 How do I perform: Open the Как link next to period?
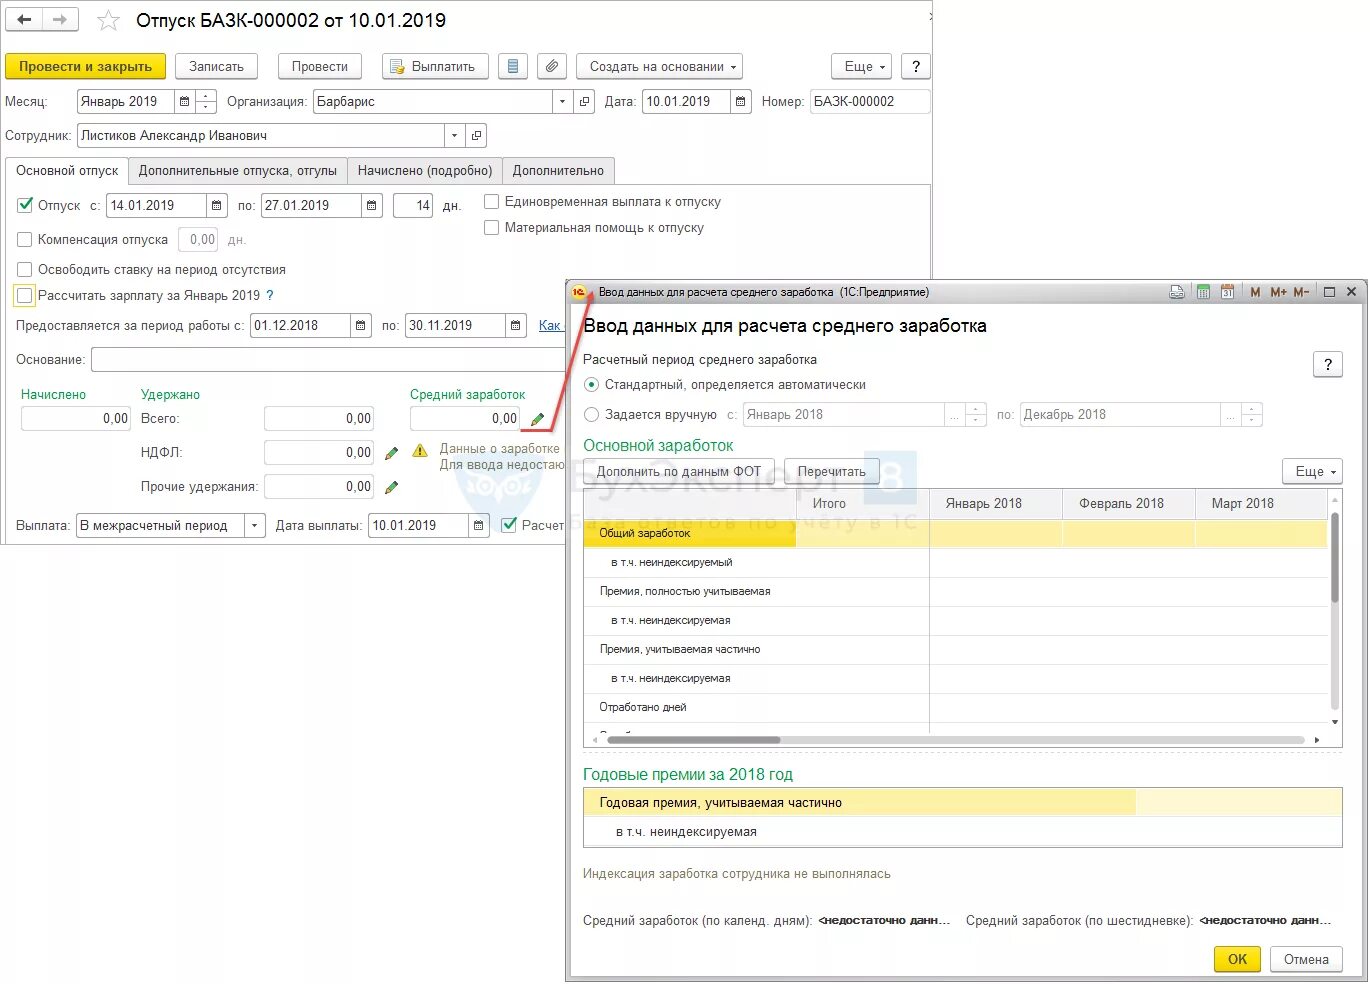550,325
